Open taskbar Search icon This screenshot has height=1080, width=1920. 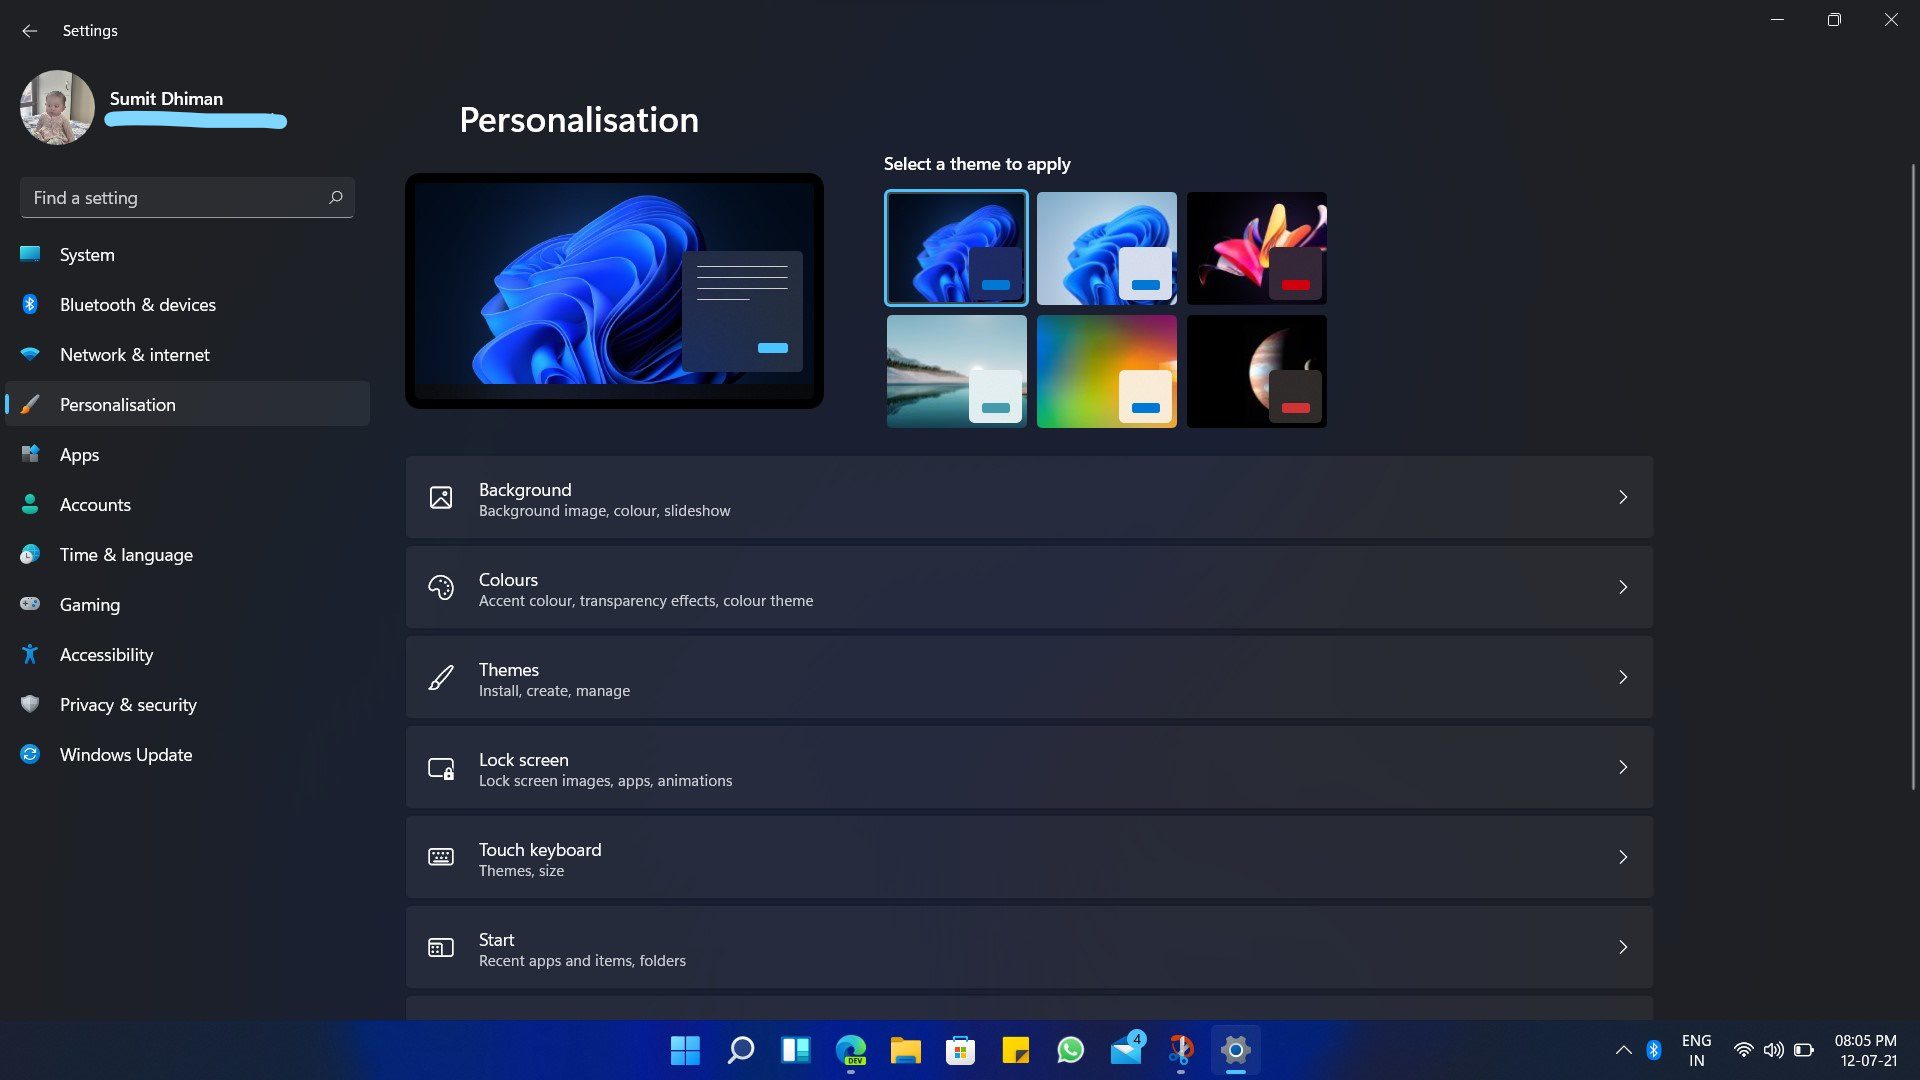740,1050
